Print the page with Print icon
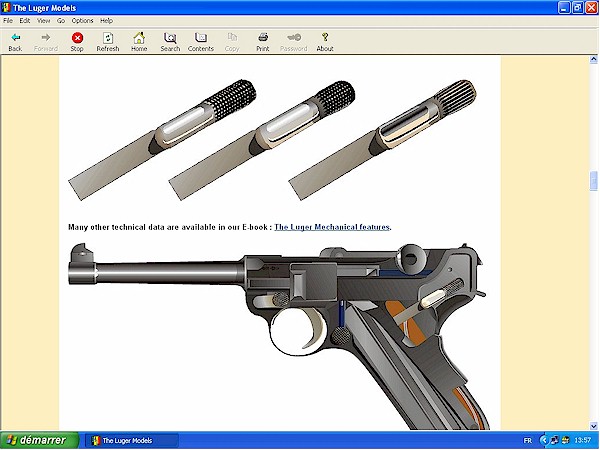The width and height of the screenshot is (600, 450). coord(263,42)
